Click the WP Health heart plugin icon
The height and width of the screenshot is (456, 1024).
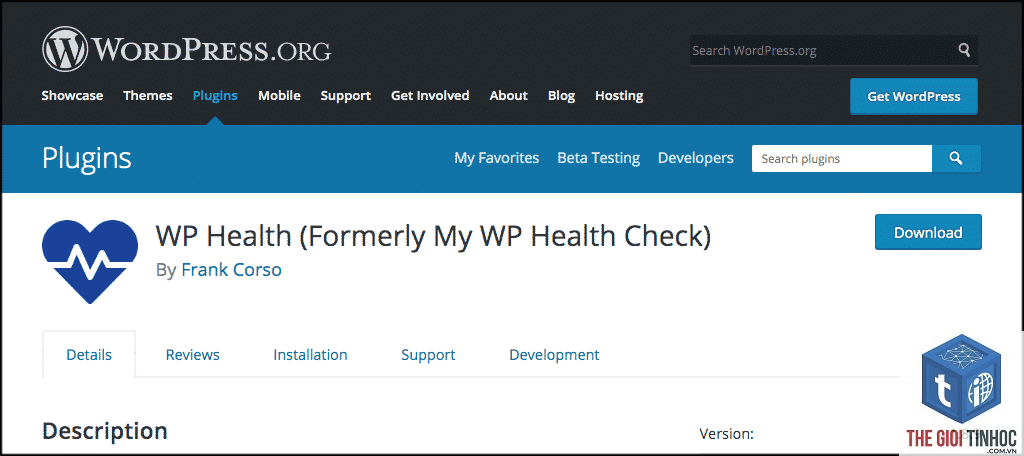coord(90,261)
